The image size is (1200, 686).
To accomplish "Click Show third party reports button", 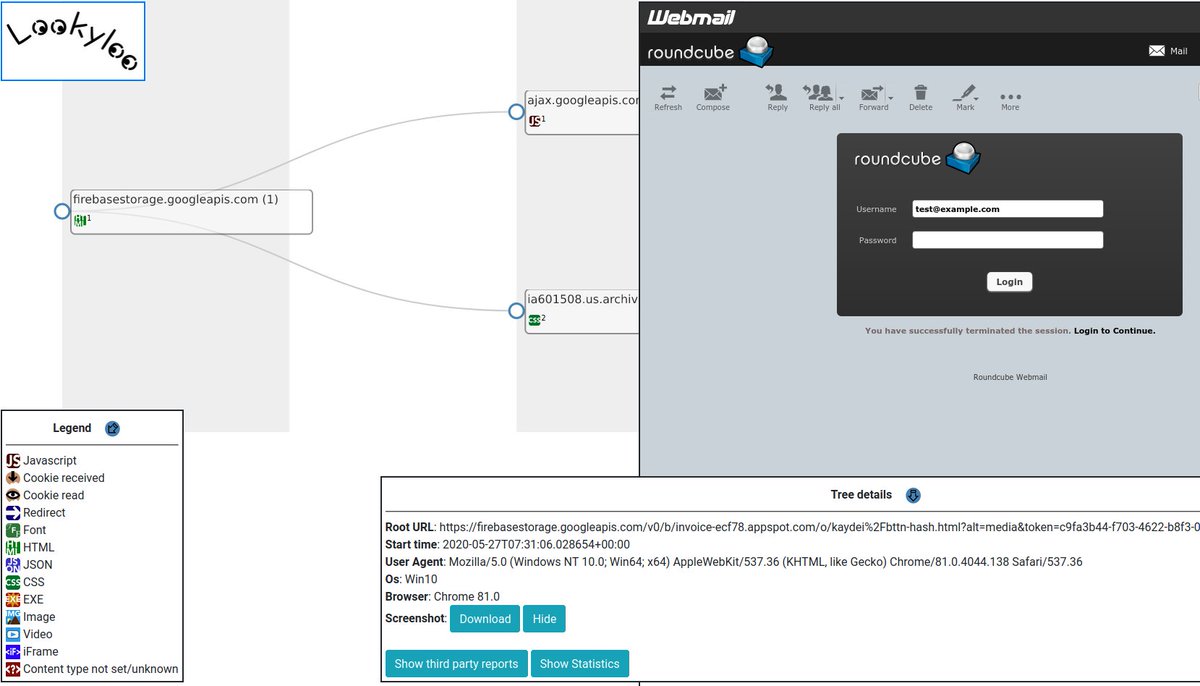I will 456,663.
